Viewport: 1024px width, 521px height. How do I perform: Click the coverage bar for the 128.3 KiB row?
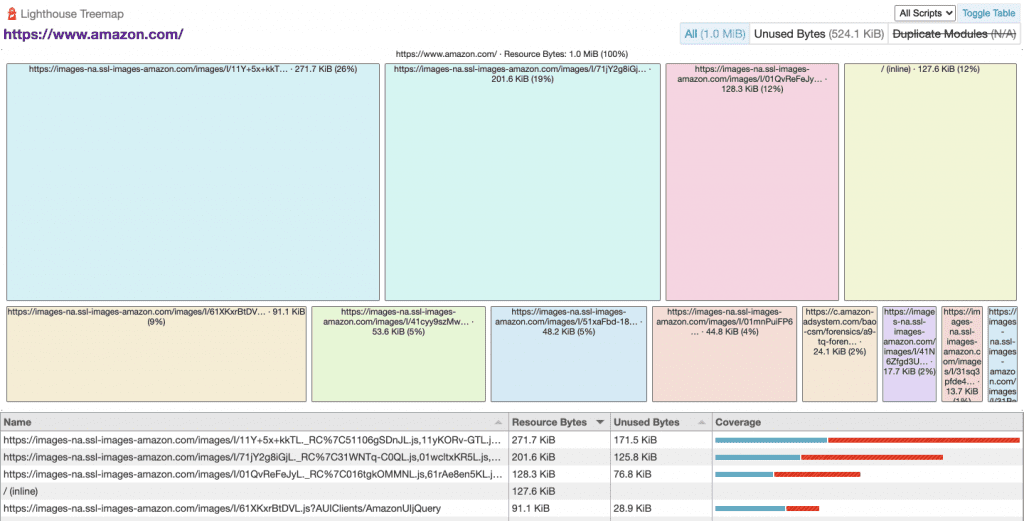pyautogui.click(x=788, y=474)
